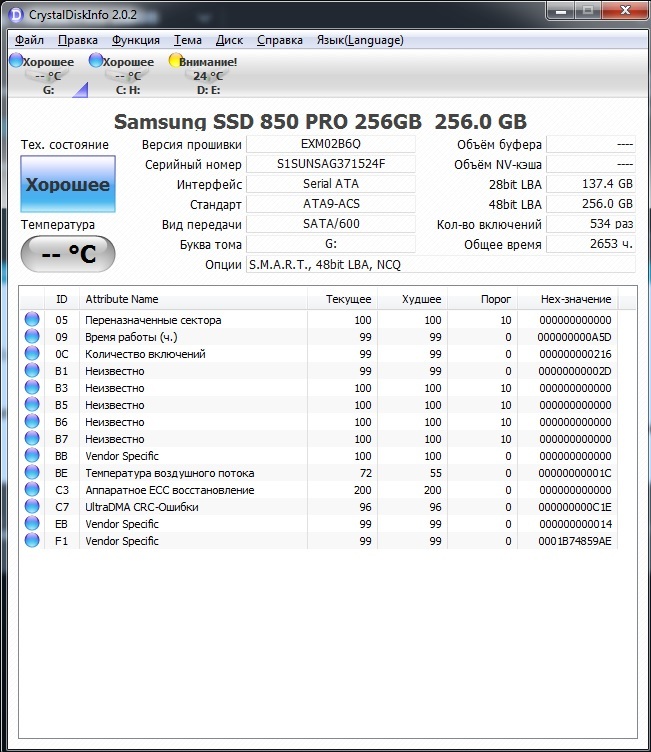Image resolution: width=651 pixels, height=752 pixels.
Task: Click the ID column header
Action: point(62,299)
